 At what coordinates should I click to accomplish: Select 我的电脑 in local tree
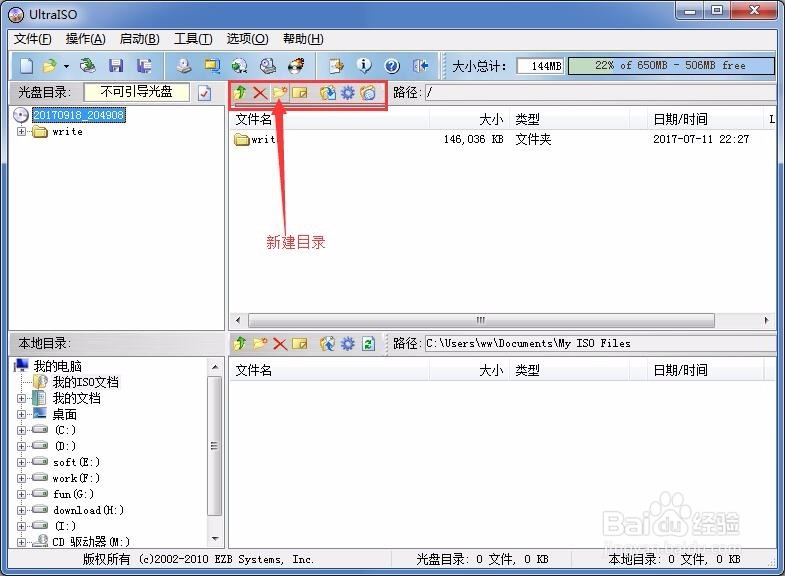pos(58,366)
